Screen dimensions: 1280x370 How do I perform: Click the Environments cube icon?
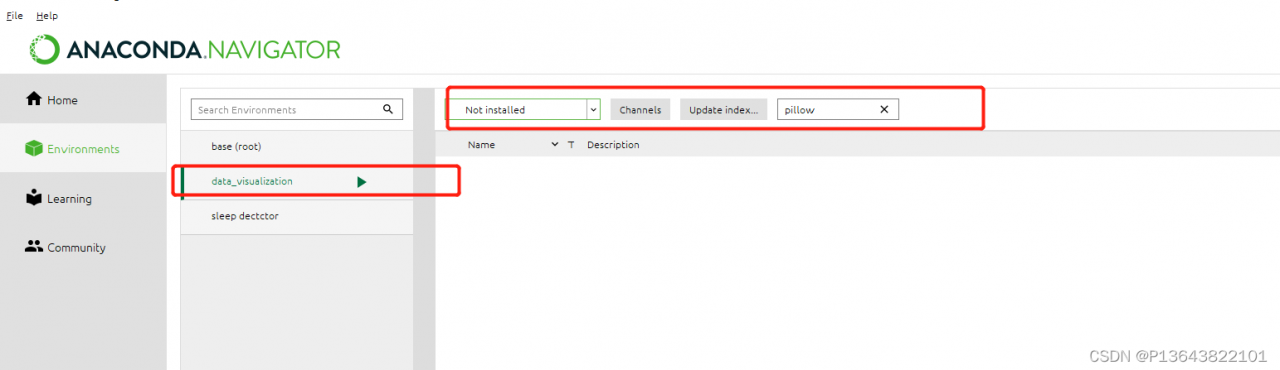pyautogui.click(x=34, y=148)
